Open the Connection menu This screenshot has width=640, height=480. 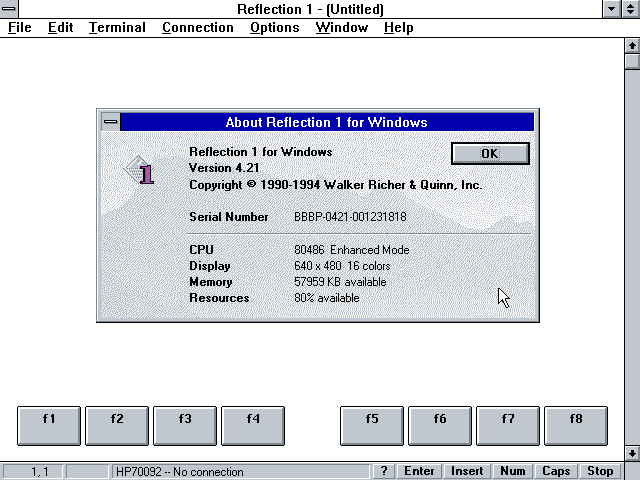[198, 27]
